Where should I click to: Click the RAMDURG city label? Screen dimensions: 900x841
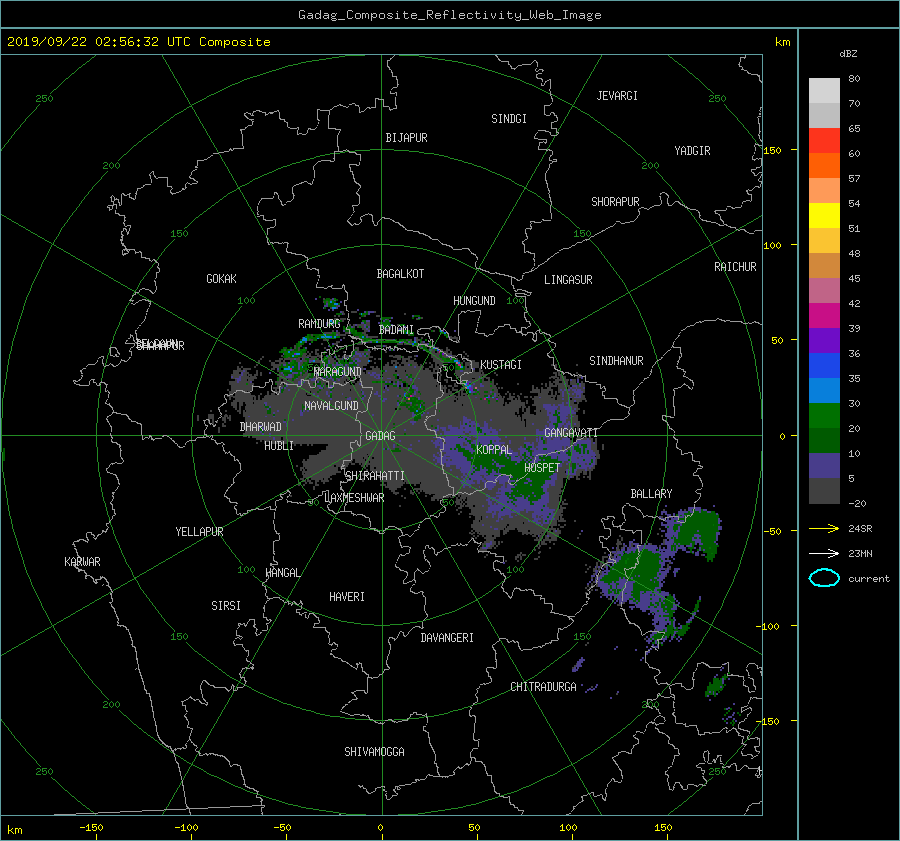(x=319, y=324)
